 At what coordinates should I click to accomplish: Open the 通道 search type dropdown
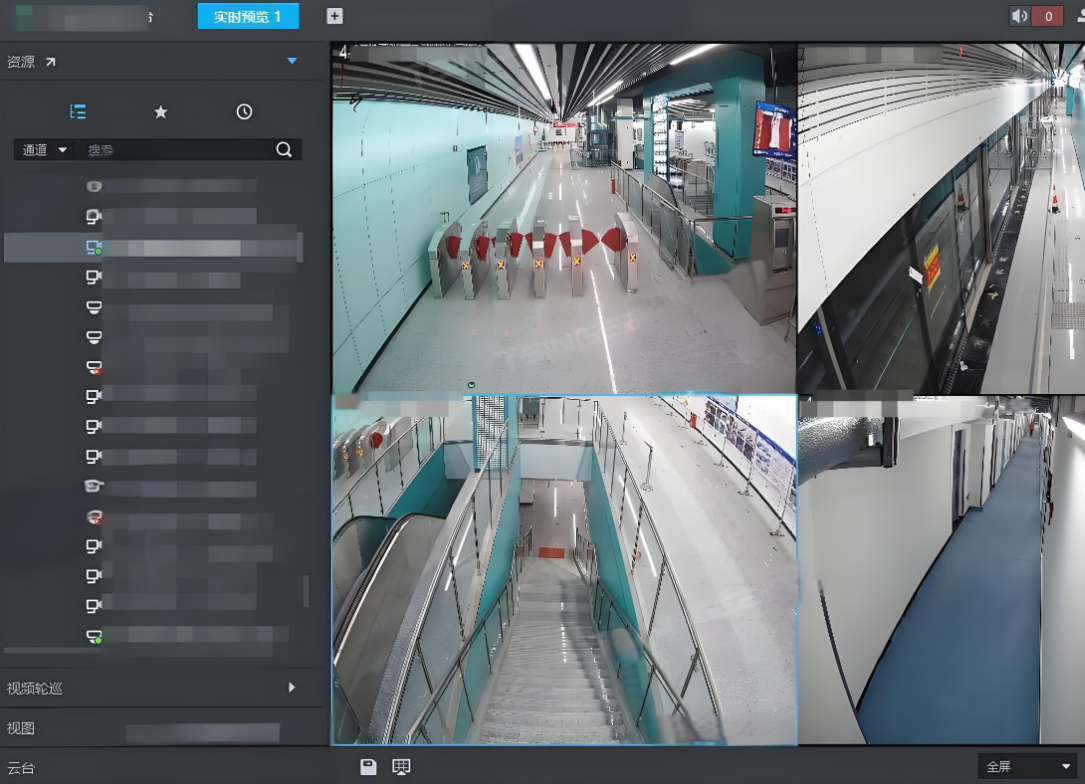[45, 150]
